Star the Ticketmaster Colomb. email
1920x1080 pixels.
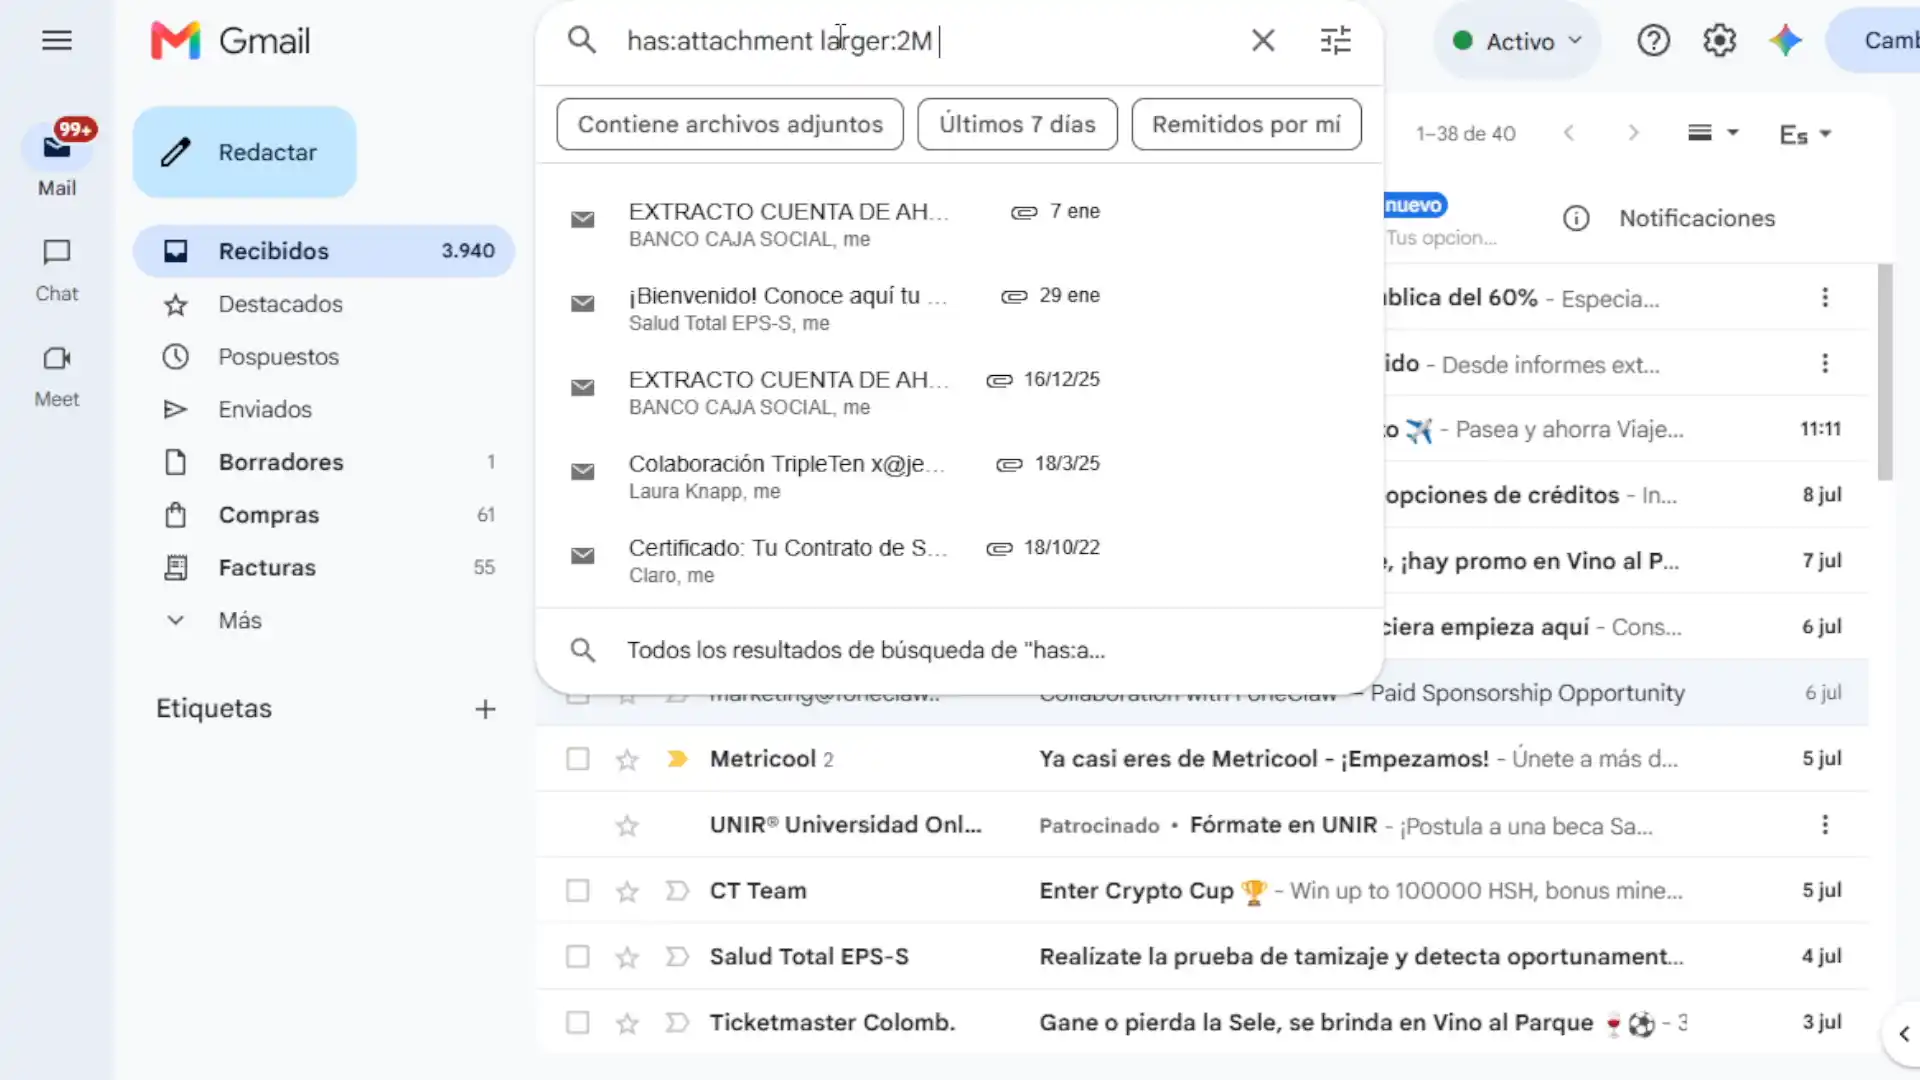(627, 1023)
